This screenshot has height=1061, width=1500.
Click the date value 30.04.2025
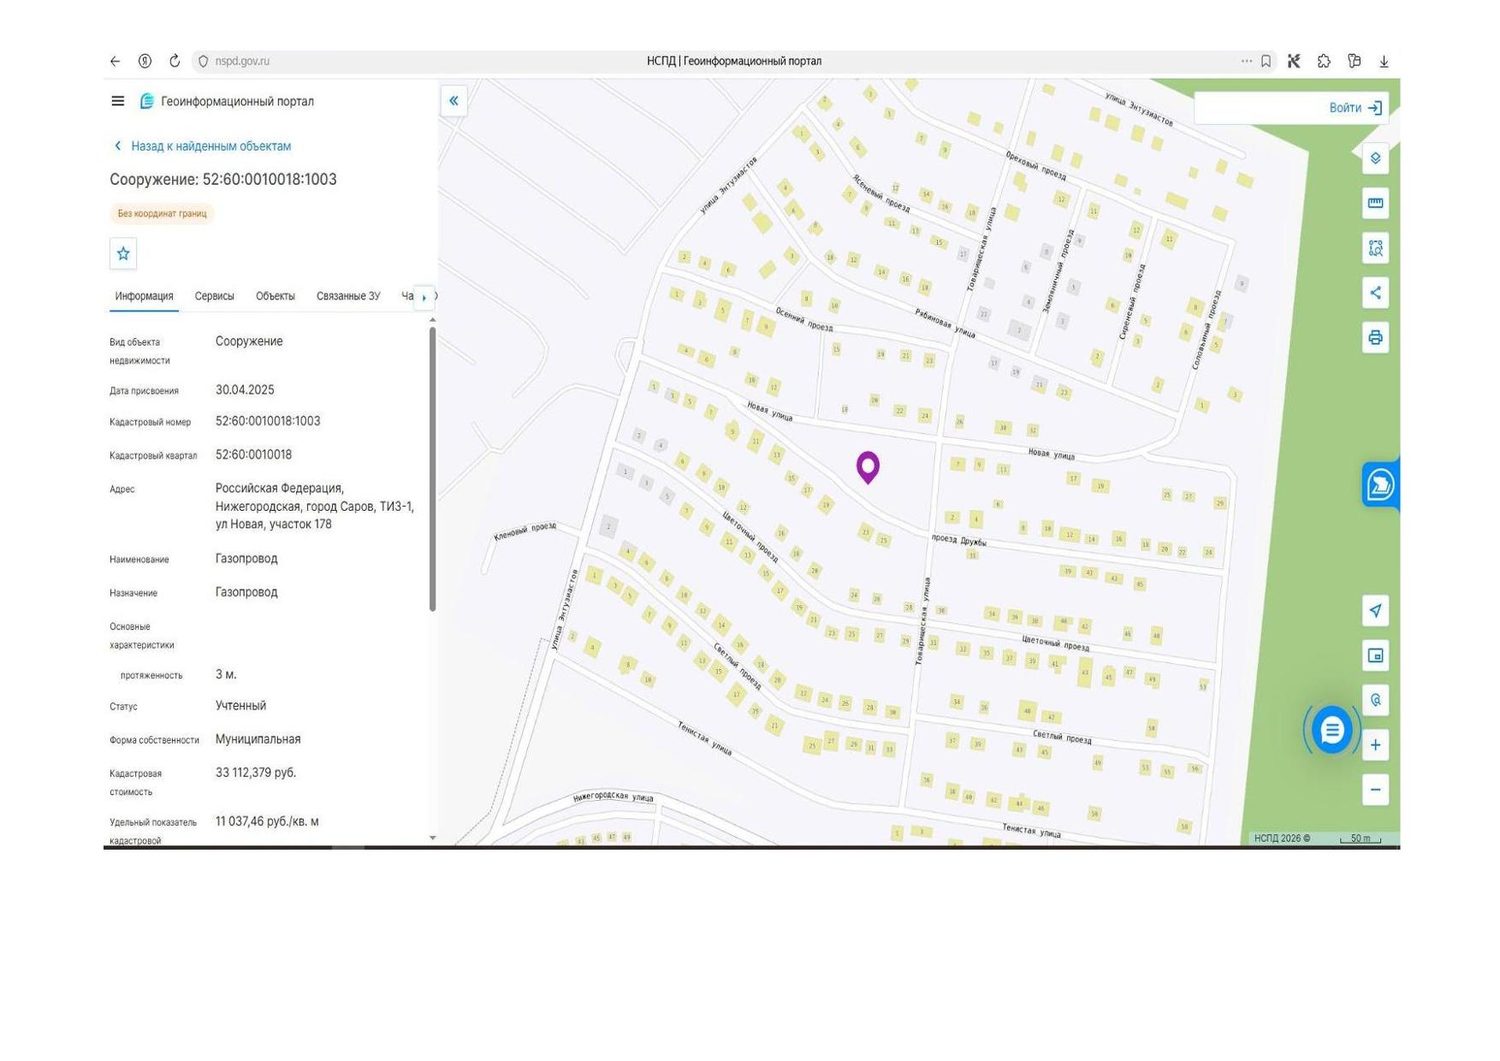(245, 390)
